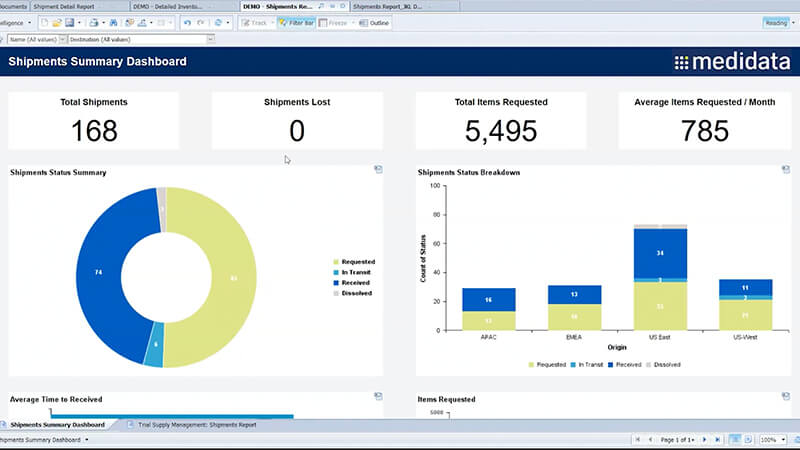Click the Refresh icon
Image resolution: width=800 pixels, height=450 pixels.
[218, 23]
